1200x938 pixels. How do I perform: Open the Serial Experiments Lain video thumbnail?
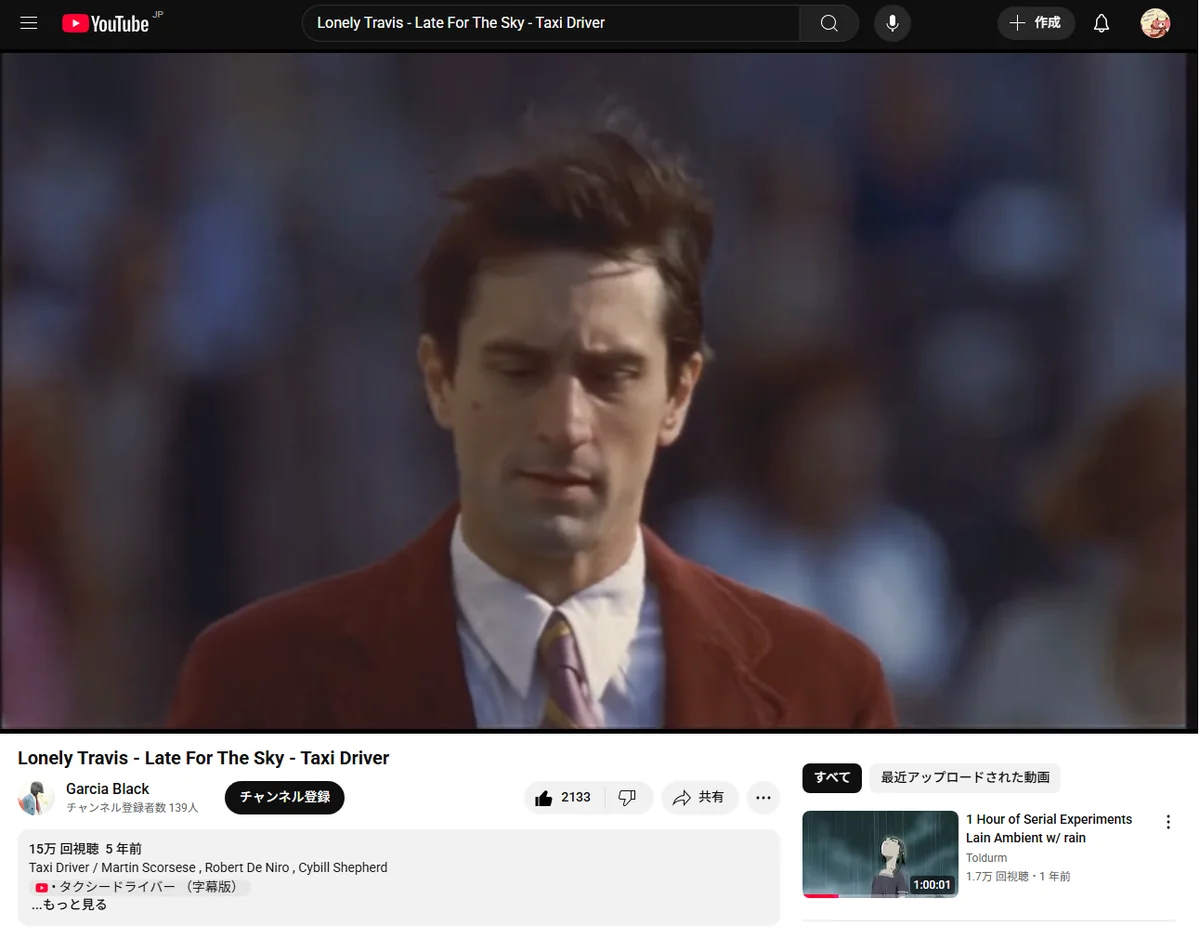click(880, 854)
